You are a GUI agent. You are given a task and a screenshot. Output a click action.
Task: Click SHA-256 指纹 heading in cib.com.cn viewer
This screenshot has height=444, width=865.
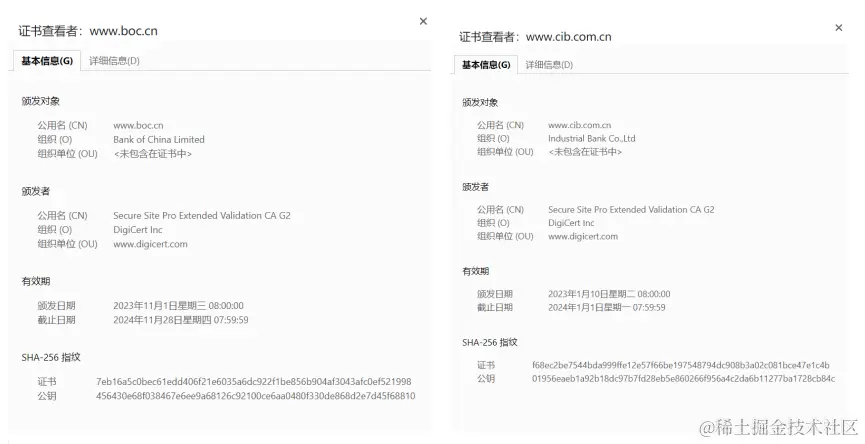point(490,342)
